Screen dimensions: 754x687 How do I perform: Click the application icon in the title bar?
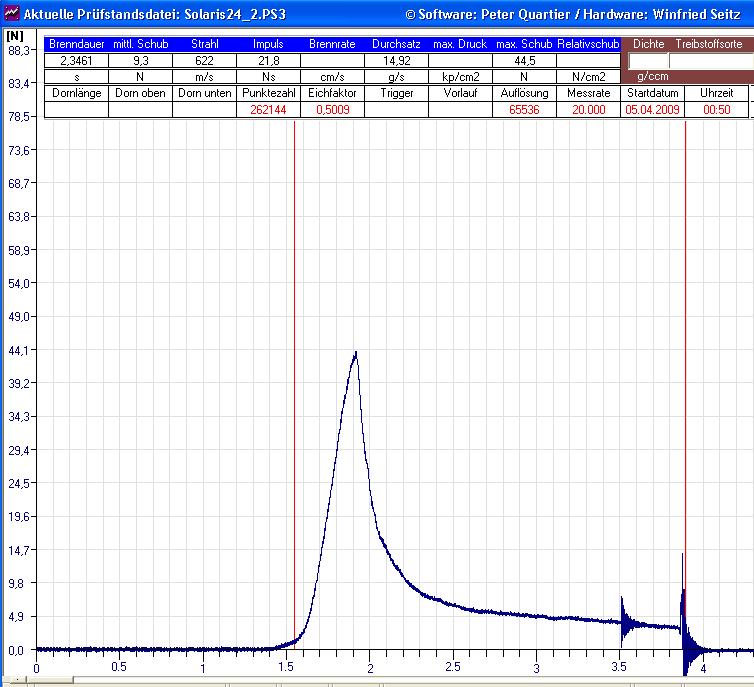click(10, 14)
